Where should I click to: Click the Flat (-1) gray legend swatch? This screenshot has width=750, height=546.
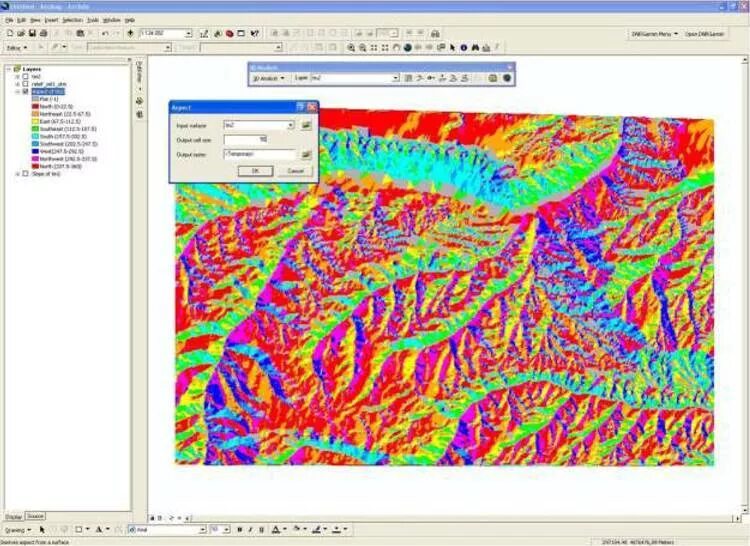35,99
